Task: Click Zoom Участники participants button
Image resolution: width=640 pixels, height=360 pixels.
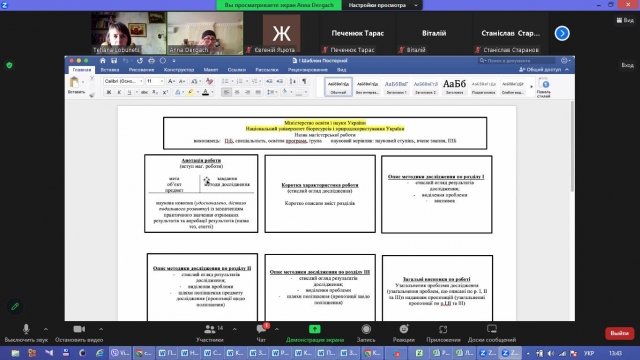Action: (x=210, y=333)
